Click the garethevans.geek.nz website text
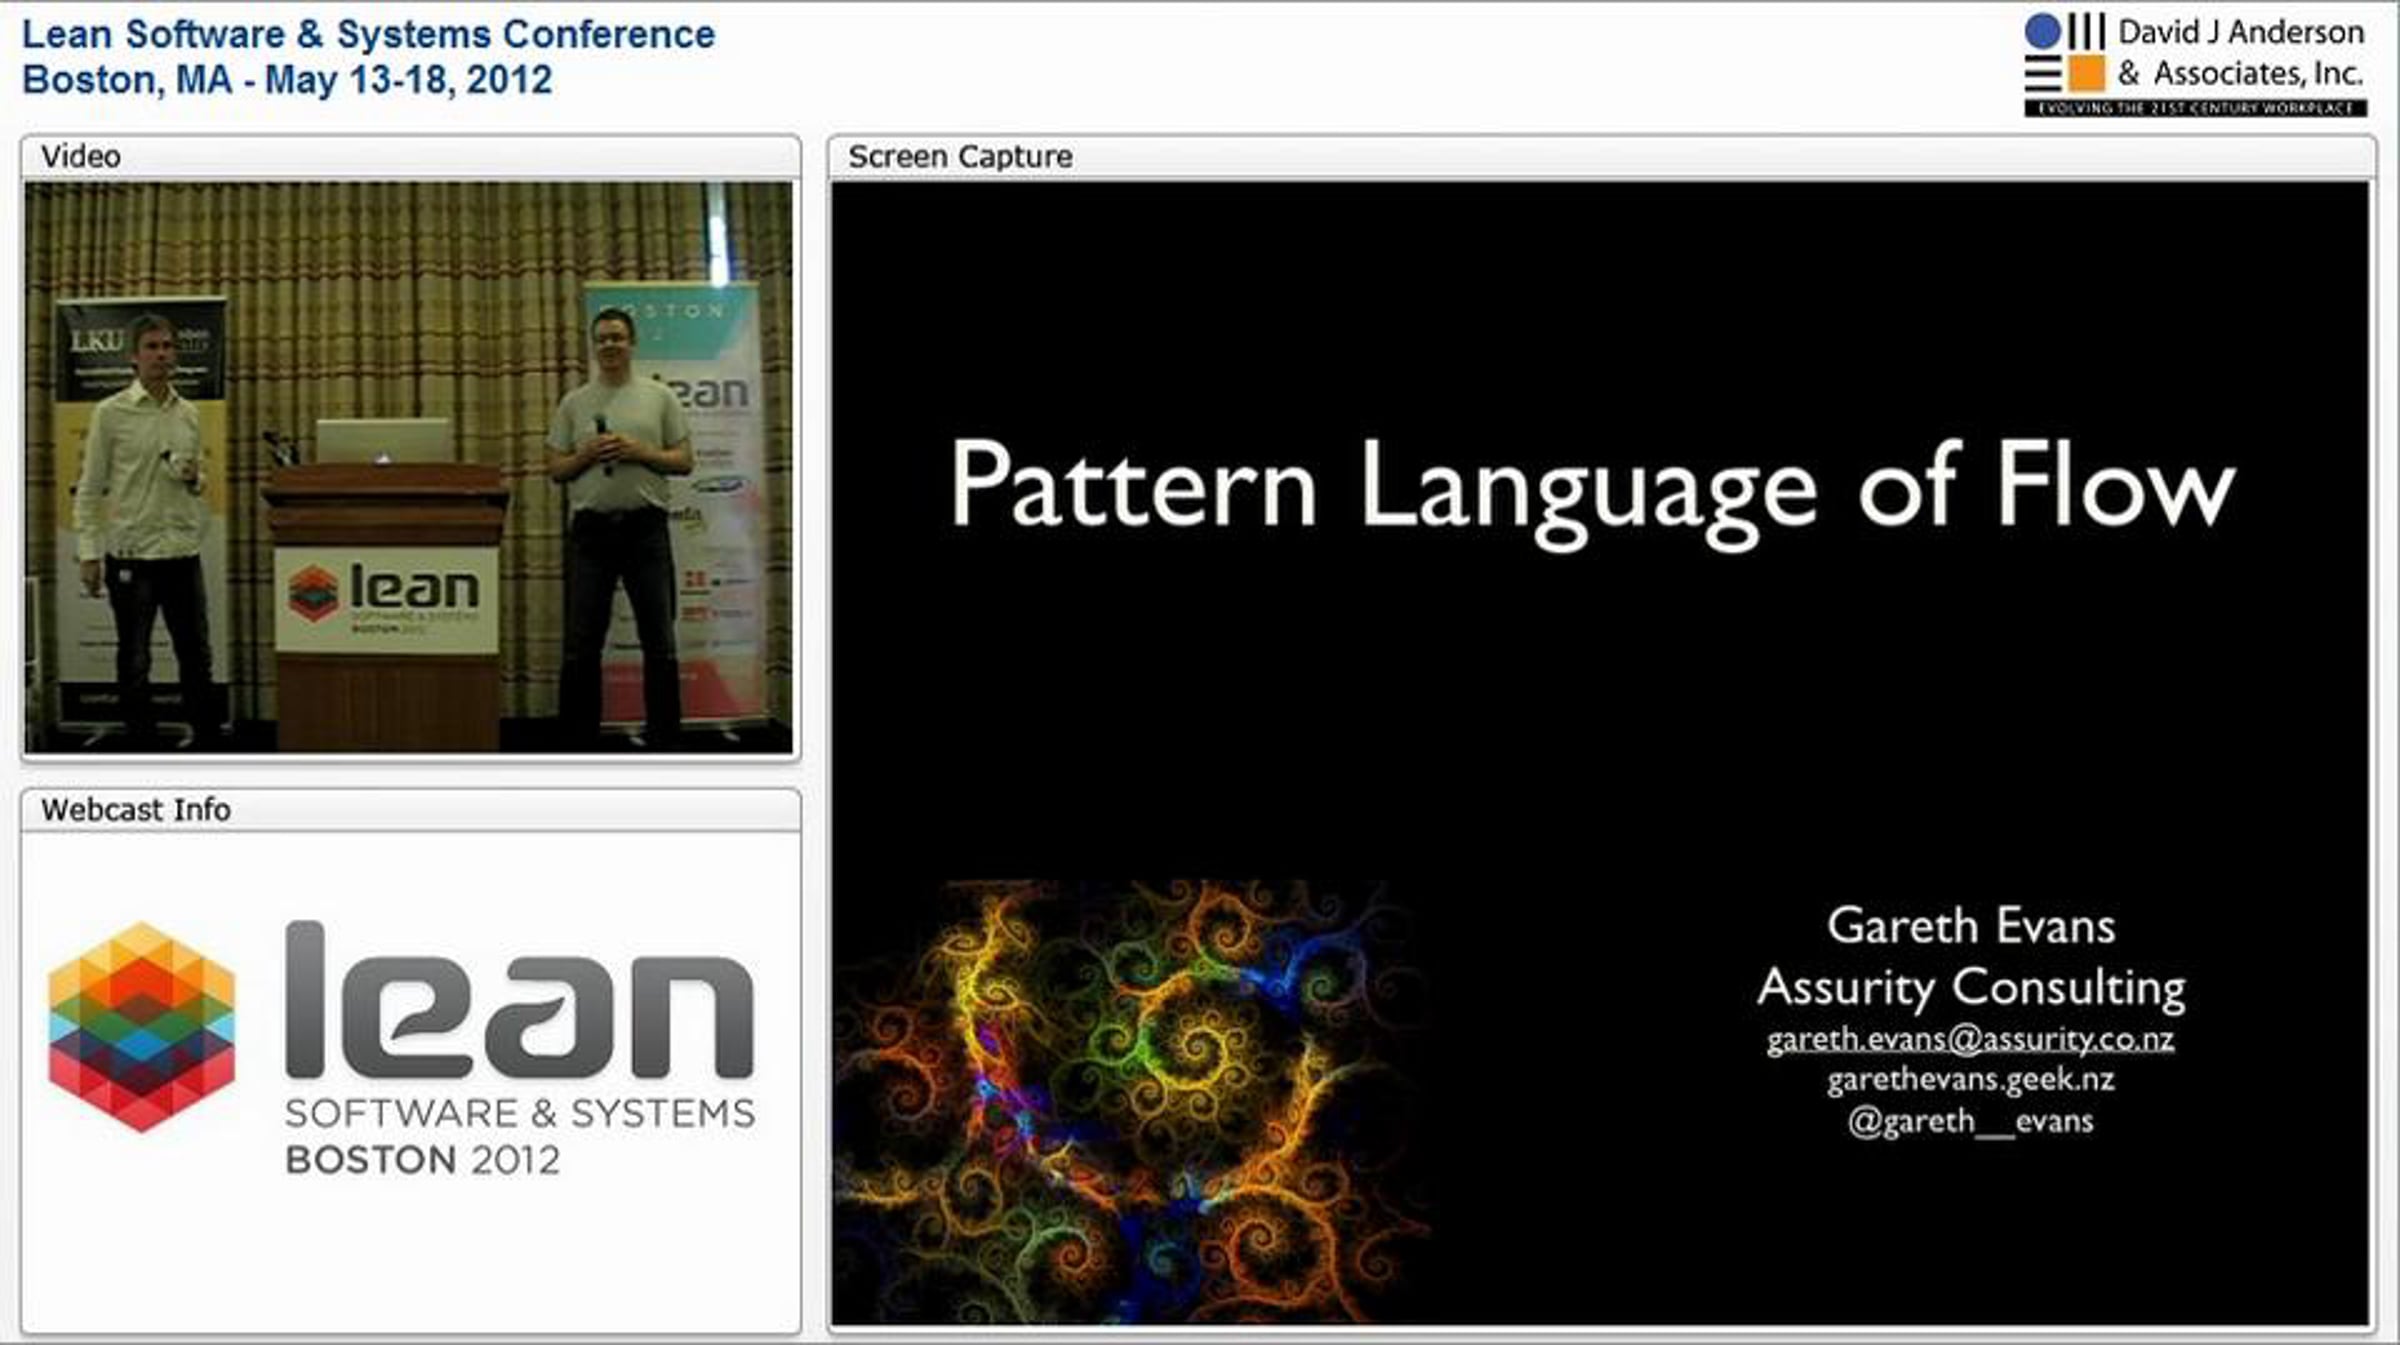2400x1345 pixels. coord(1970,1080)
